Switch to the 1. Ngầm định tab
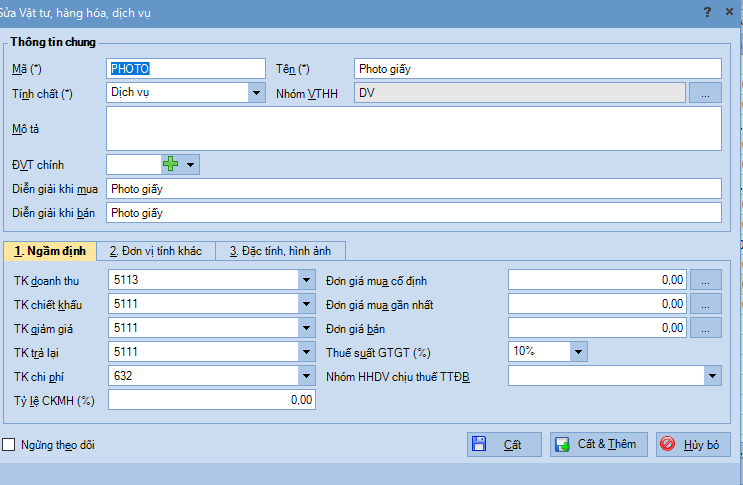Screen dimensions: 743x485 coord(50,251)
